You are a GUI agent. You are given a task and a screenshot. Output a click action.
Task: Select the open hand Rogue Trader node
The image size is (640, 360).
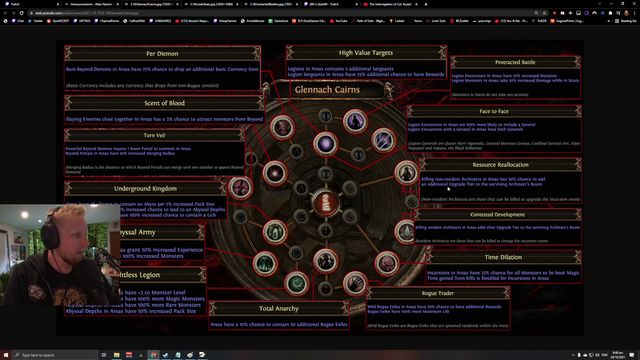pos(355,282)
